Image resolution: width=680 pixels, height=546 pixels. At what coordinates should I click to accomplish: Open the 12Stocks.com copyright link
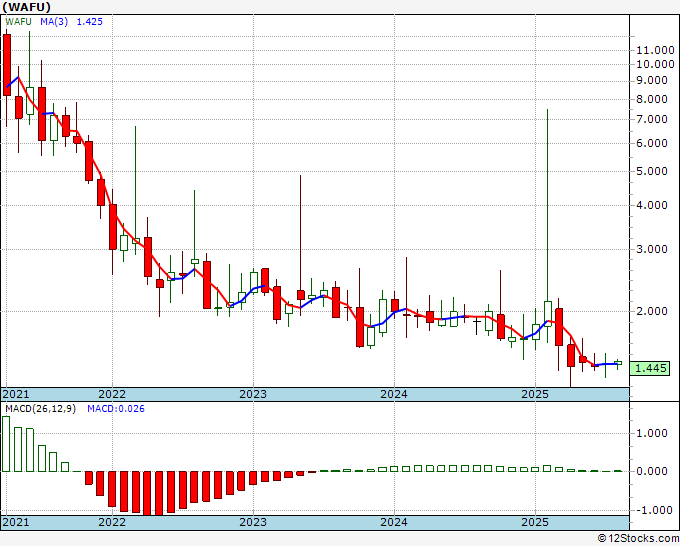pyautogui.click(x=638, y=539)
